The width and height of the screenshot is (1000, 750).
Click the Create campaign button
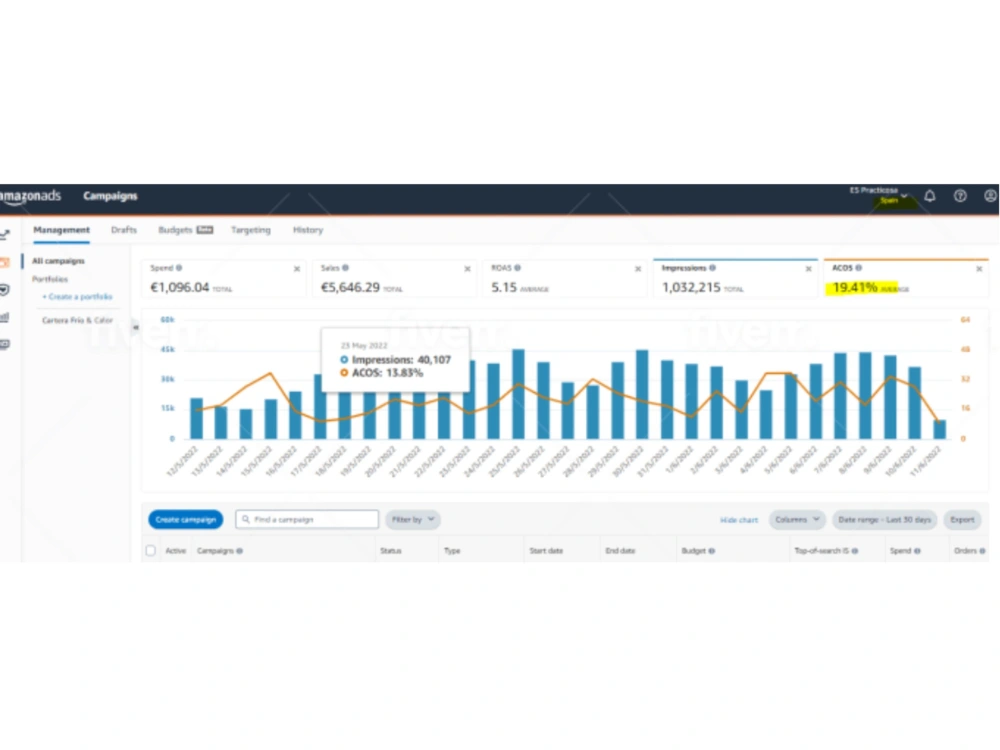click(x=186, y=519)
